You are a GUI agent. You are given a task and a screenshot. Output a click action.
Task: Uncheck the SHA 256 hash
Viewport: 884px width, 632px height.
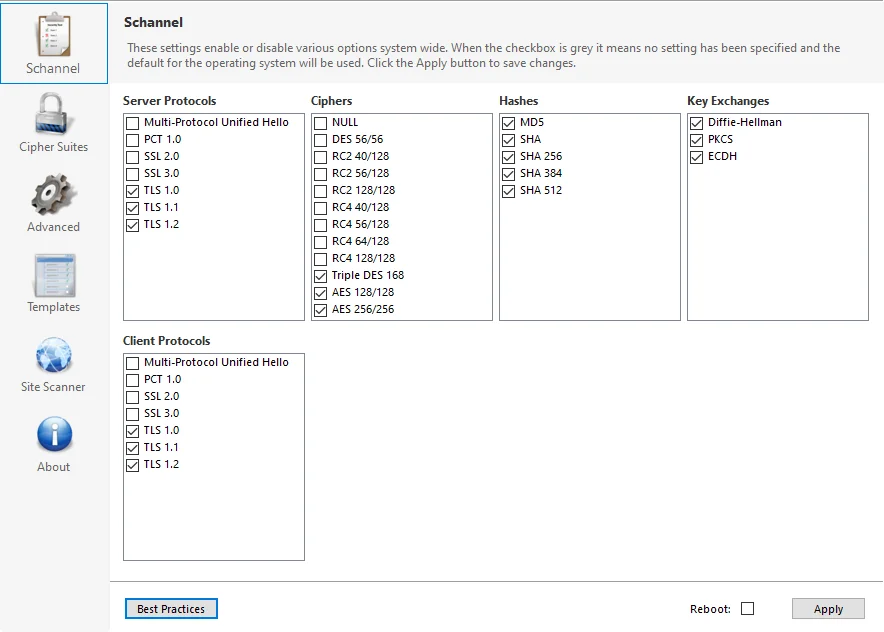pyautogui.click(x=509, y=157)
